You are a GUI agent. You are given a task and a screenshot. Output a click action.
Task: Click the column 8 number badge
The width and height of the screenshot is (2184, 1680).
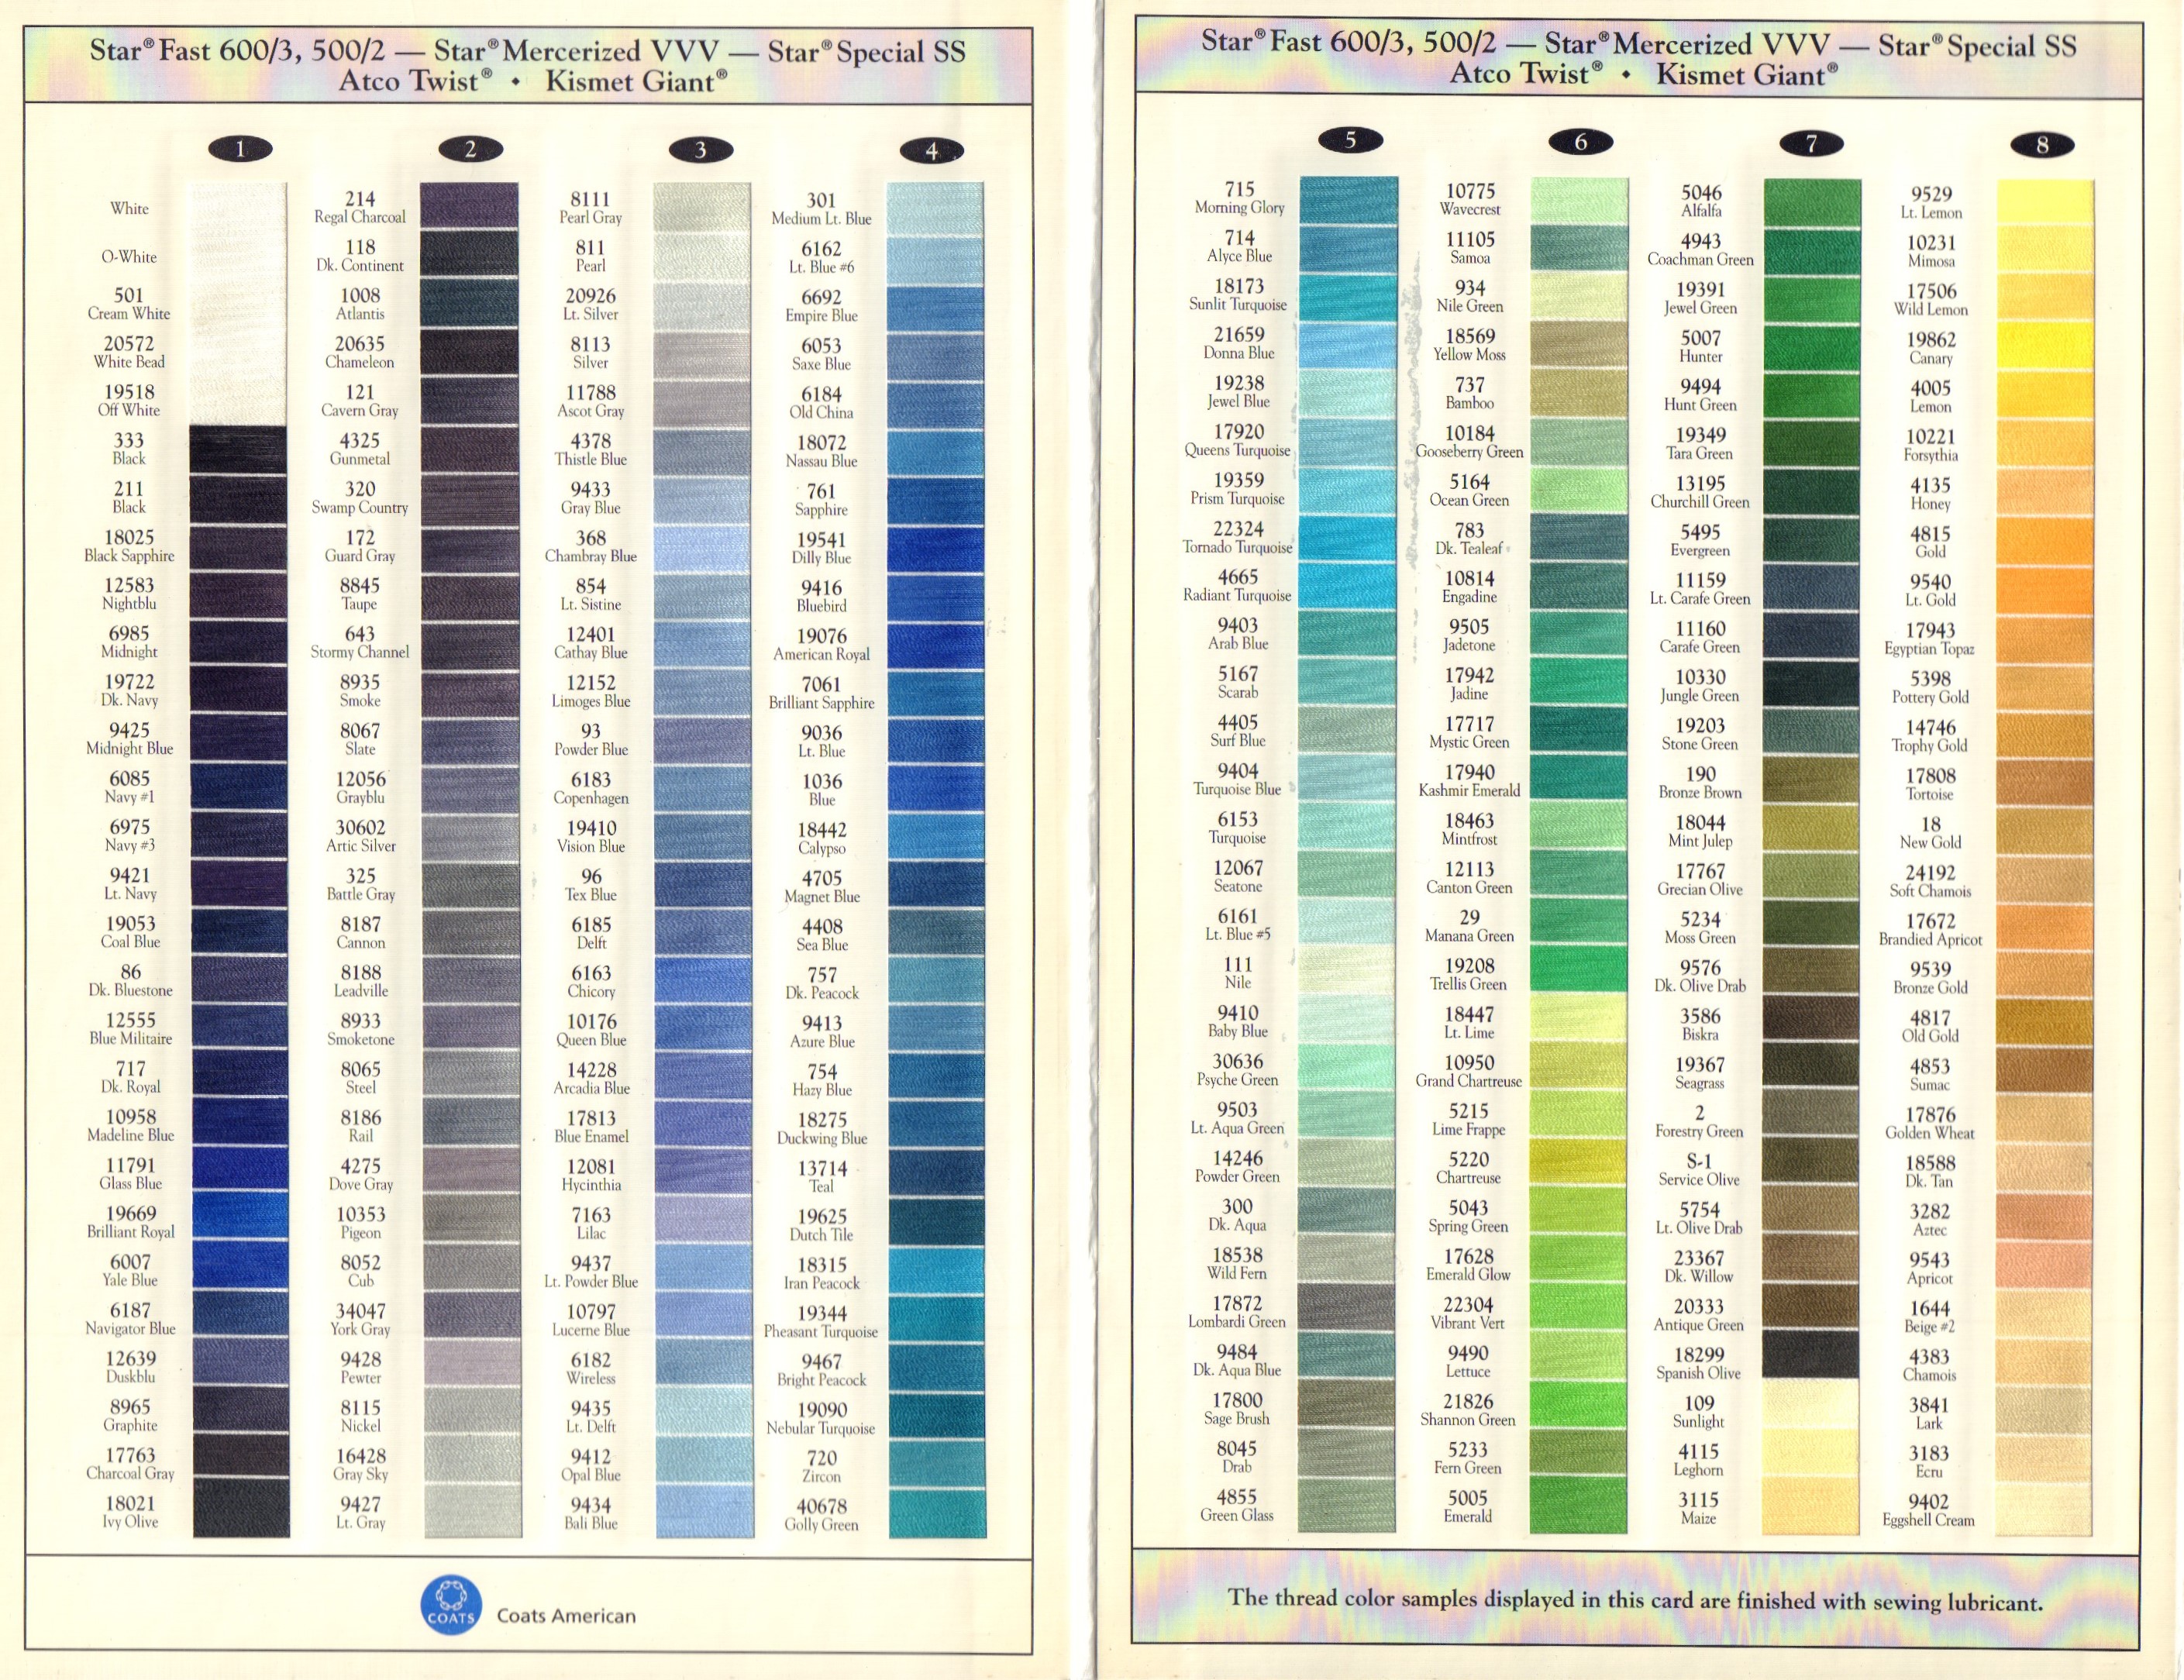[2043, 146]
